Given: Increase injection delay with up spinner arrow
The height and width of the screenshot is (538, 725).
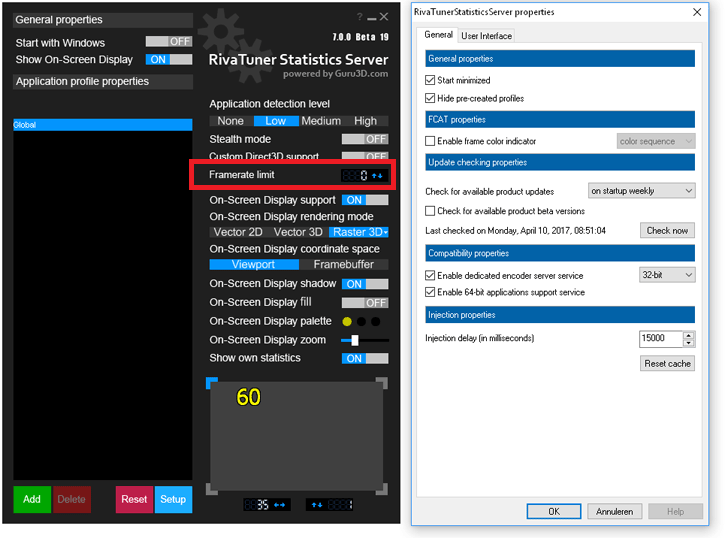Looking at the screenshot, I should [x=688, y=335].
